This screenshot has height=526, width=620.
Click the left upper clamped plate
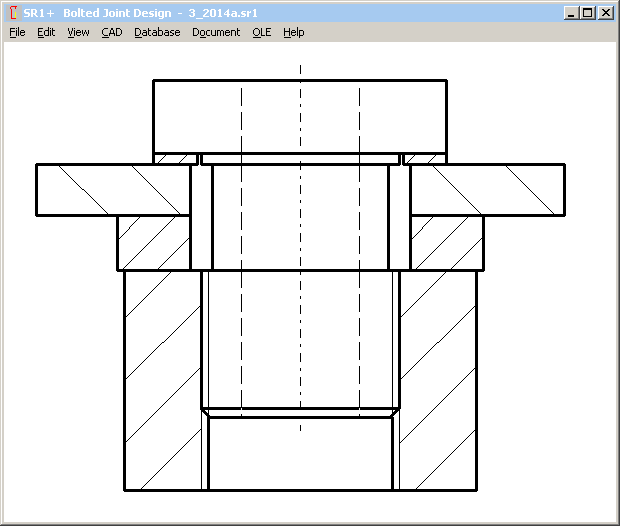112,189
